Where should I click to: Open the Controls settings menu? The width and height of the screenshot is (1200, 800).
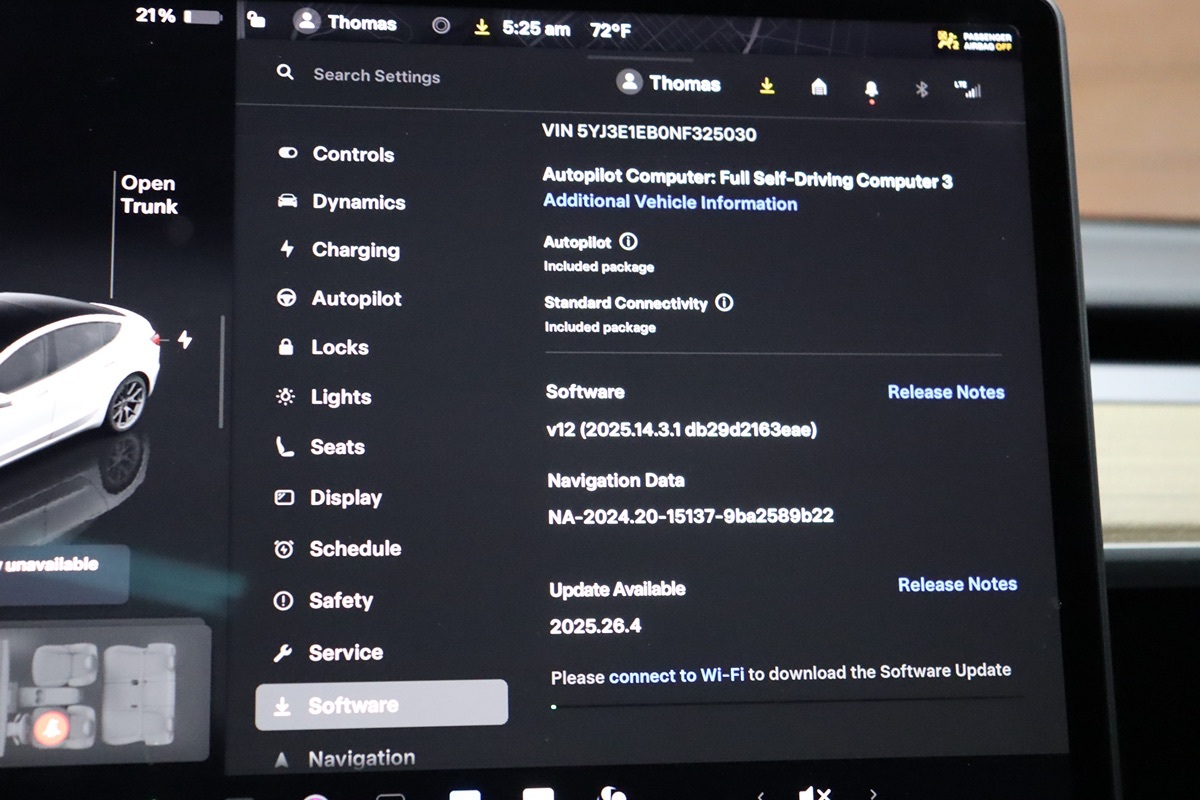(336, 154)
